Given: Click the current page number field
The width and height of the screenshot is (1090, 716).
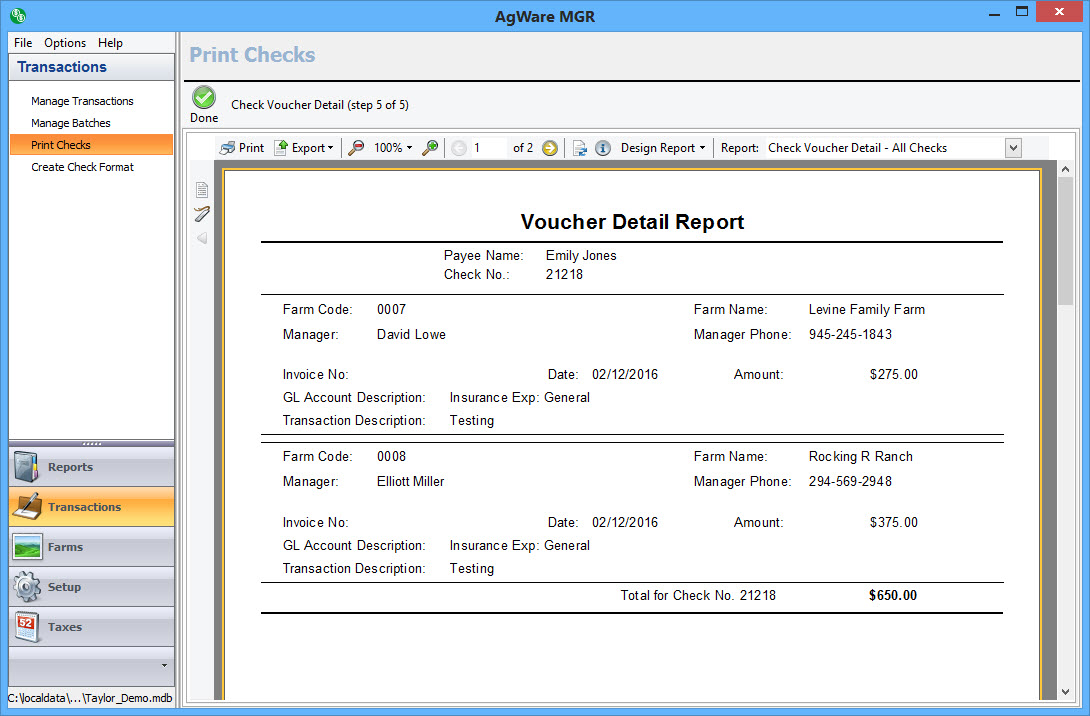Looking at the screenshot, I should [488, 148].
